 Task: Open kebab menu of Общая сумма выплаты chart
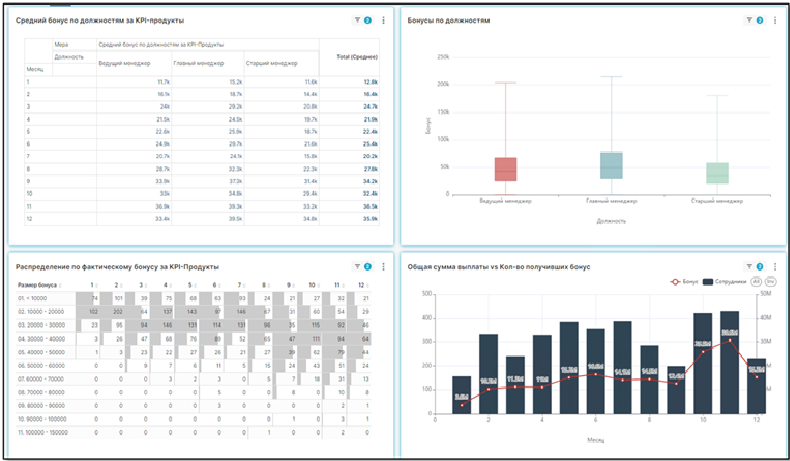[x=775, y=267]
